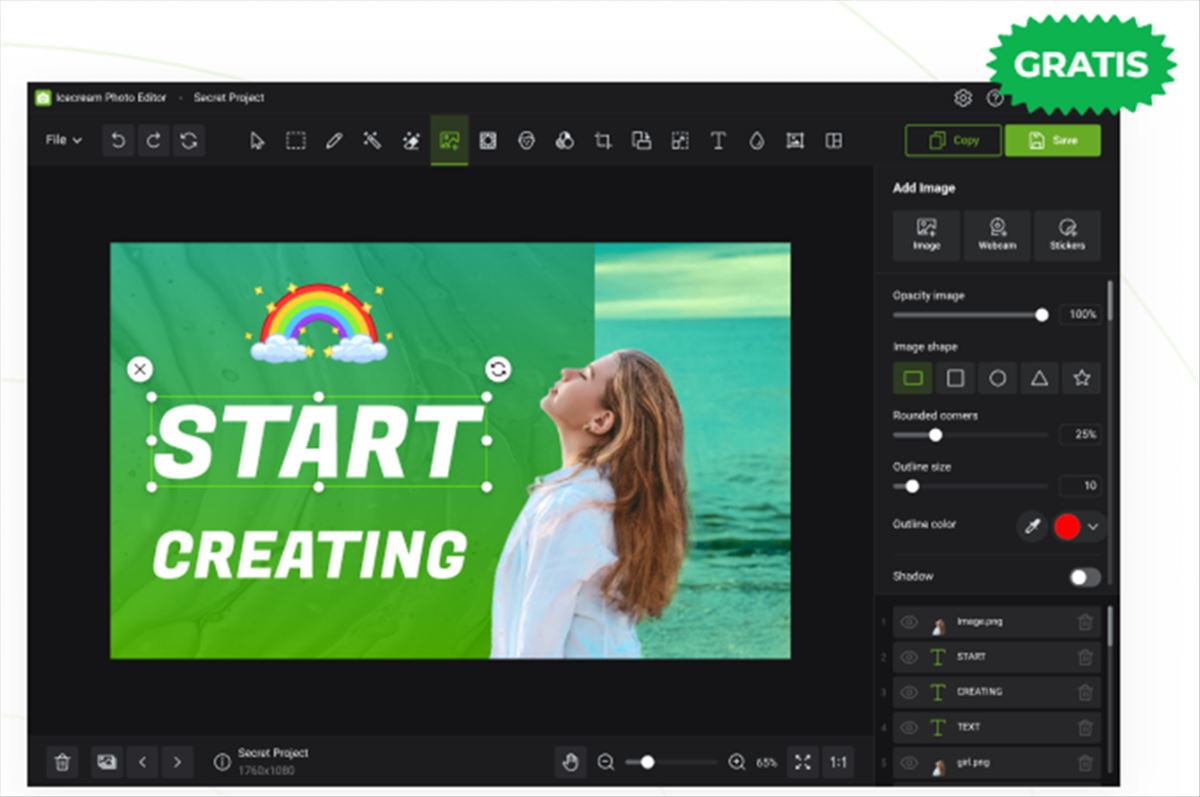Choose the rectangular selection tool
The height and width of the screenshot is (797, 1200).
coord(296,141)
